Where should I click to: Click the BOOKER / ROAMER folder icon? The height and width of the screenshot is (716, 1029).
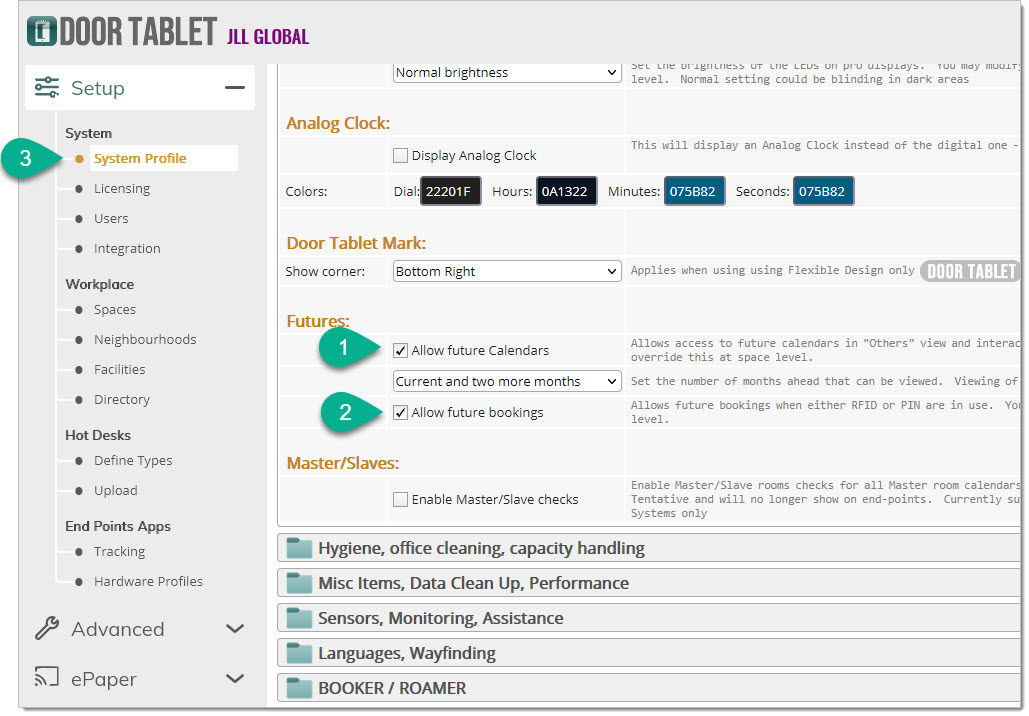[299, 688]
